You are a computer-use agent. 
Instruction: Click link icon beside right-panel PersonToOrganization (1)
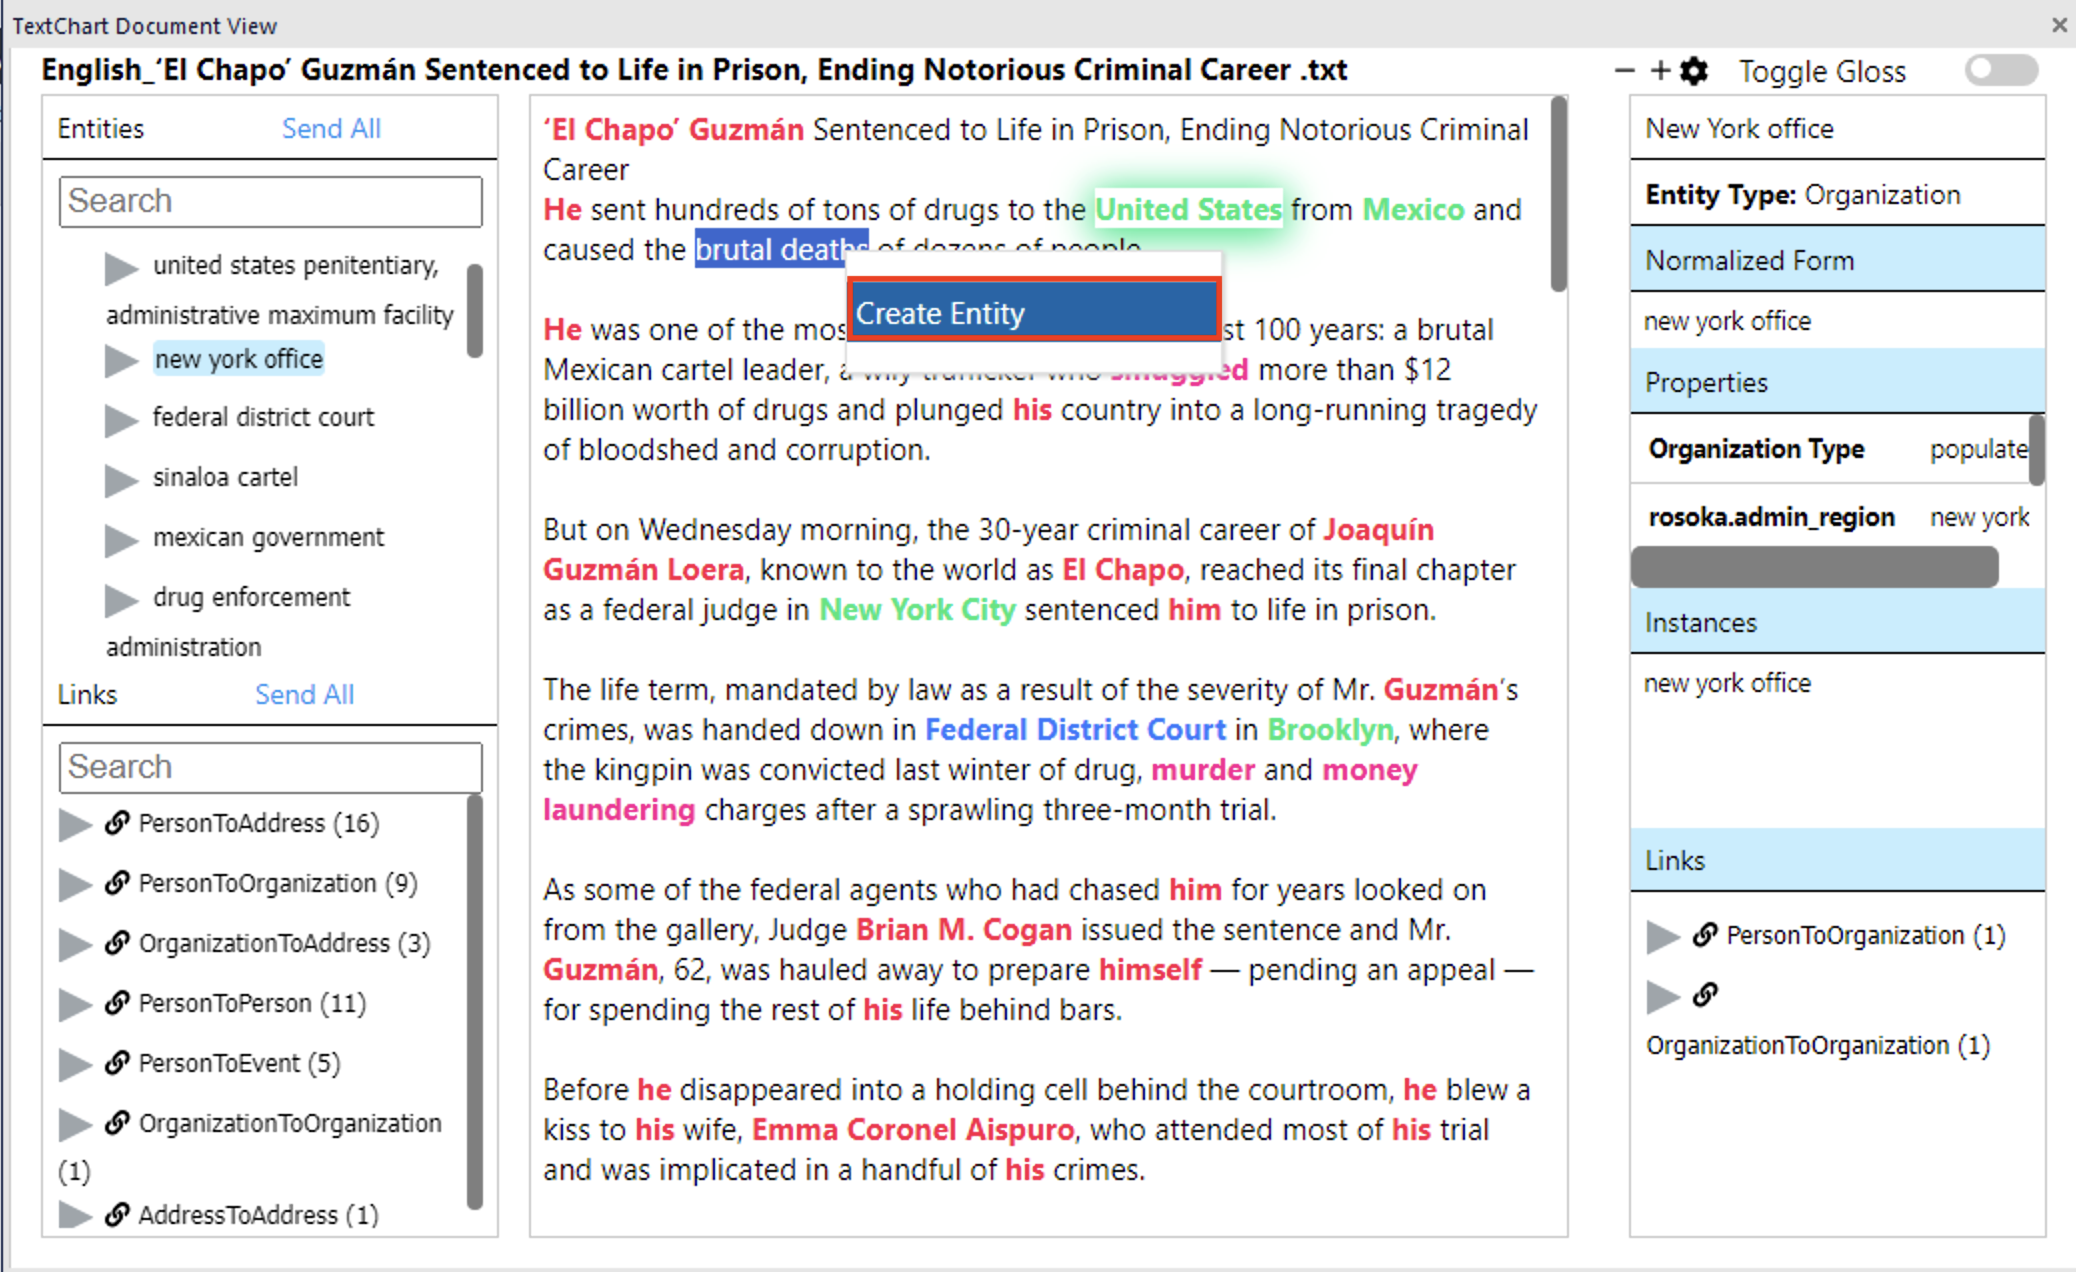(1705, 935)
